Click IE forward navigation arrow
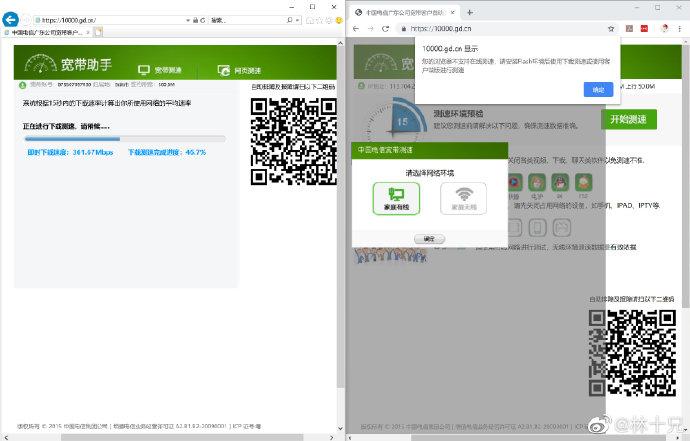The width and height of the screenshot is (690, 441). click(x=26, y=20)
